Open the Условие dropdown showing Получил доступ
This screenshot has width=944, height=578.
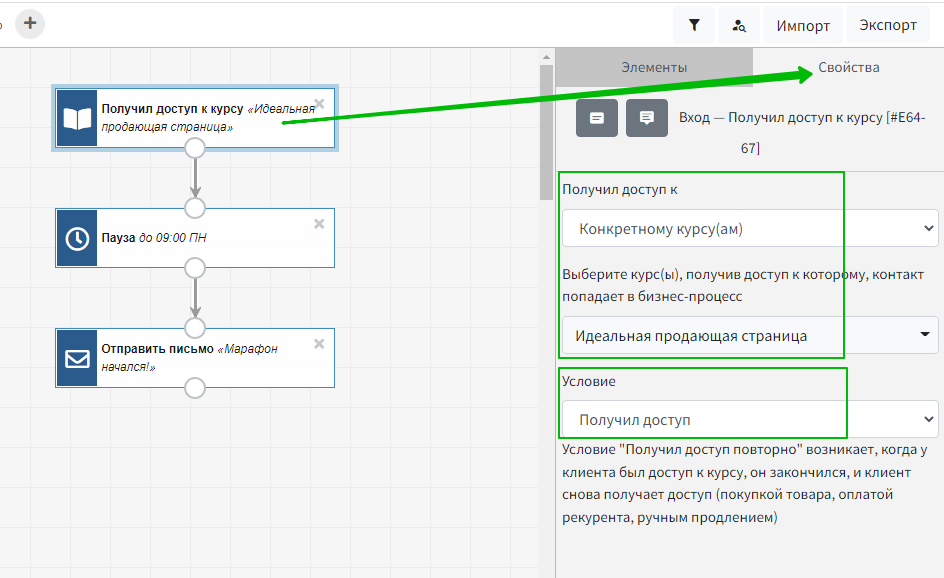[x=750, y=420]
